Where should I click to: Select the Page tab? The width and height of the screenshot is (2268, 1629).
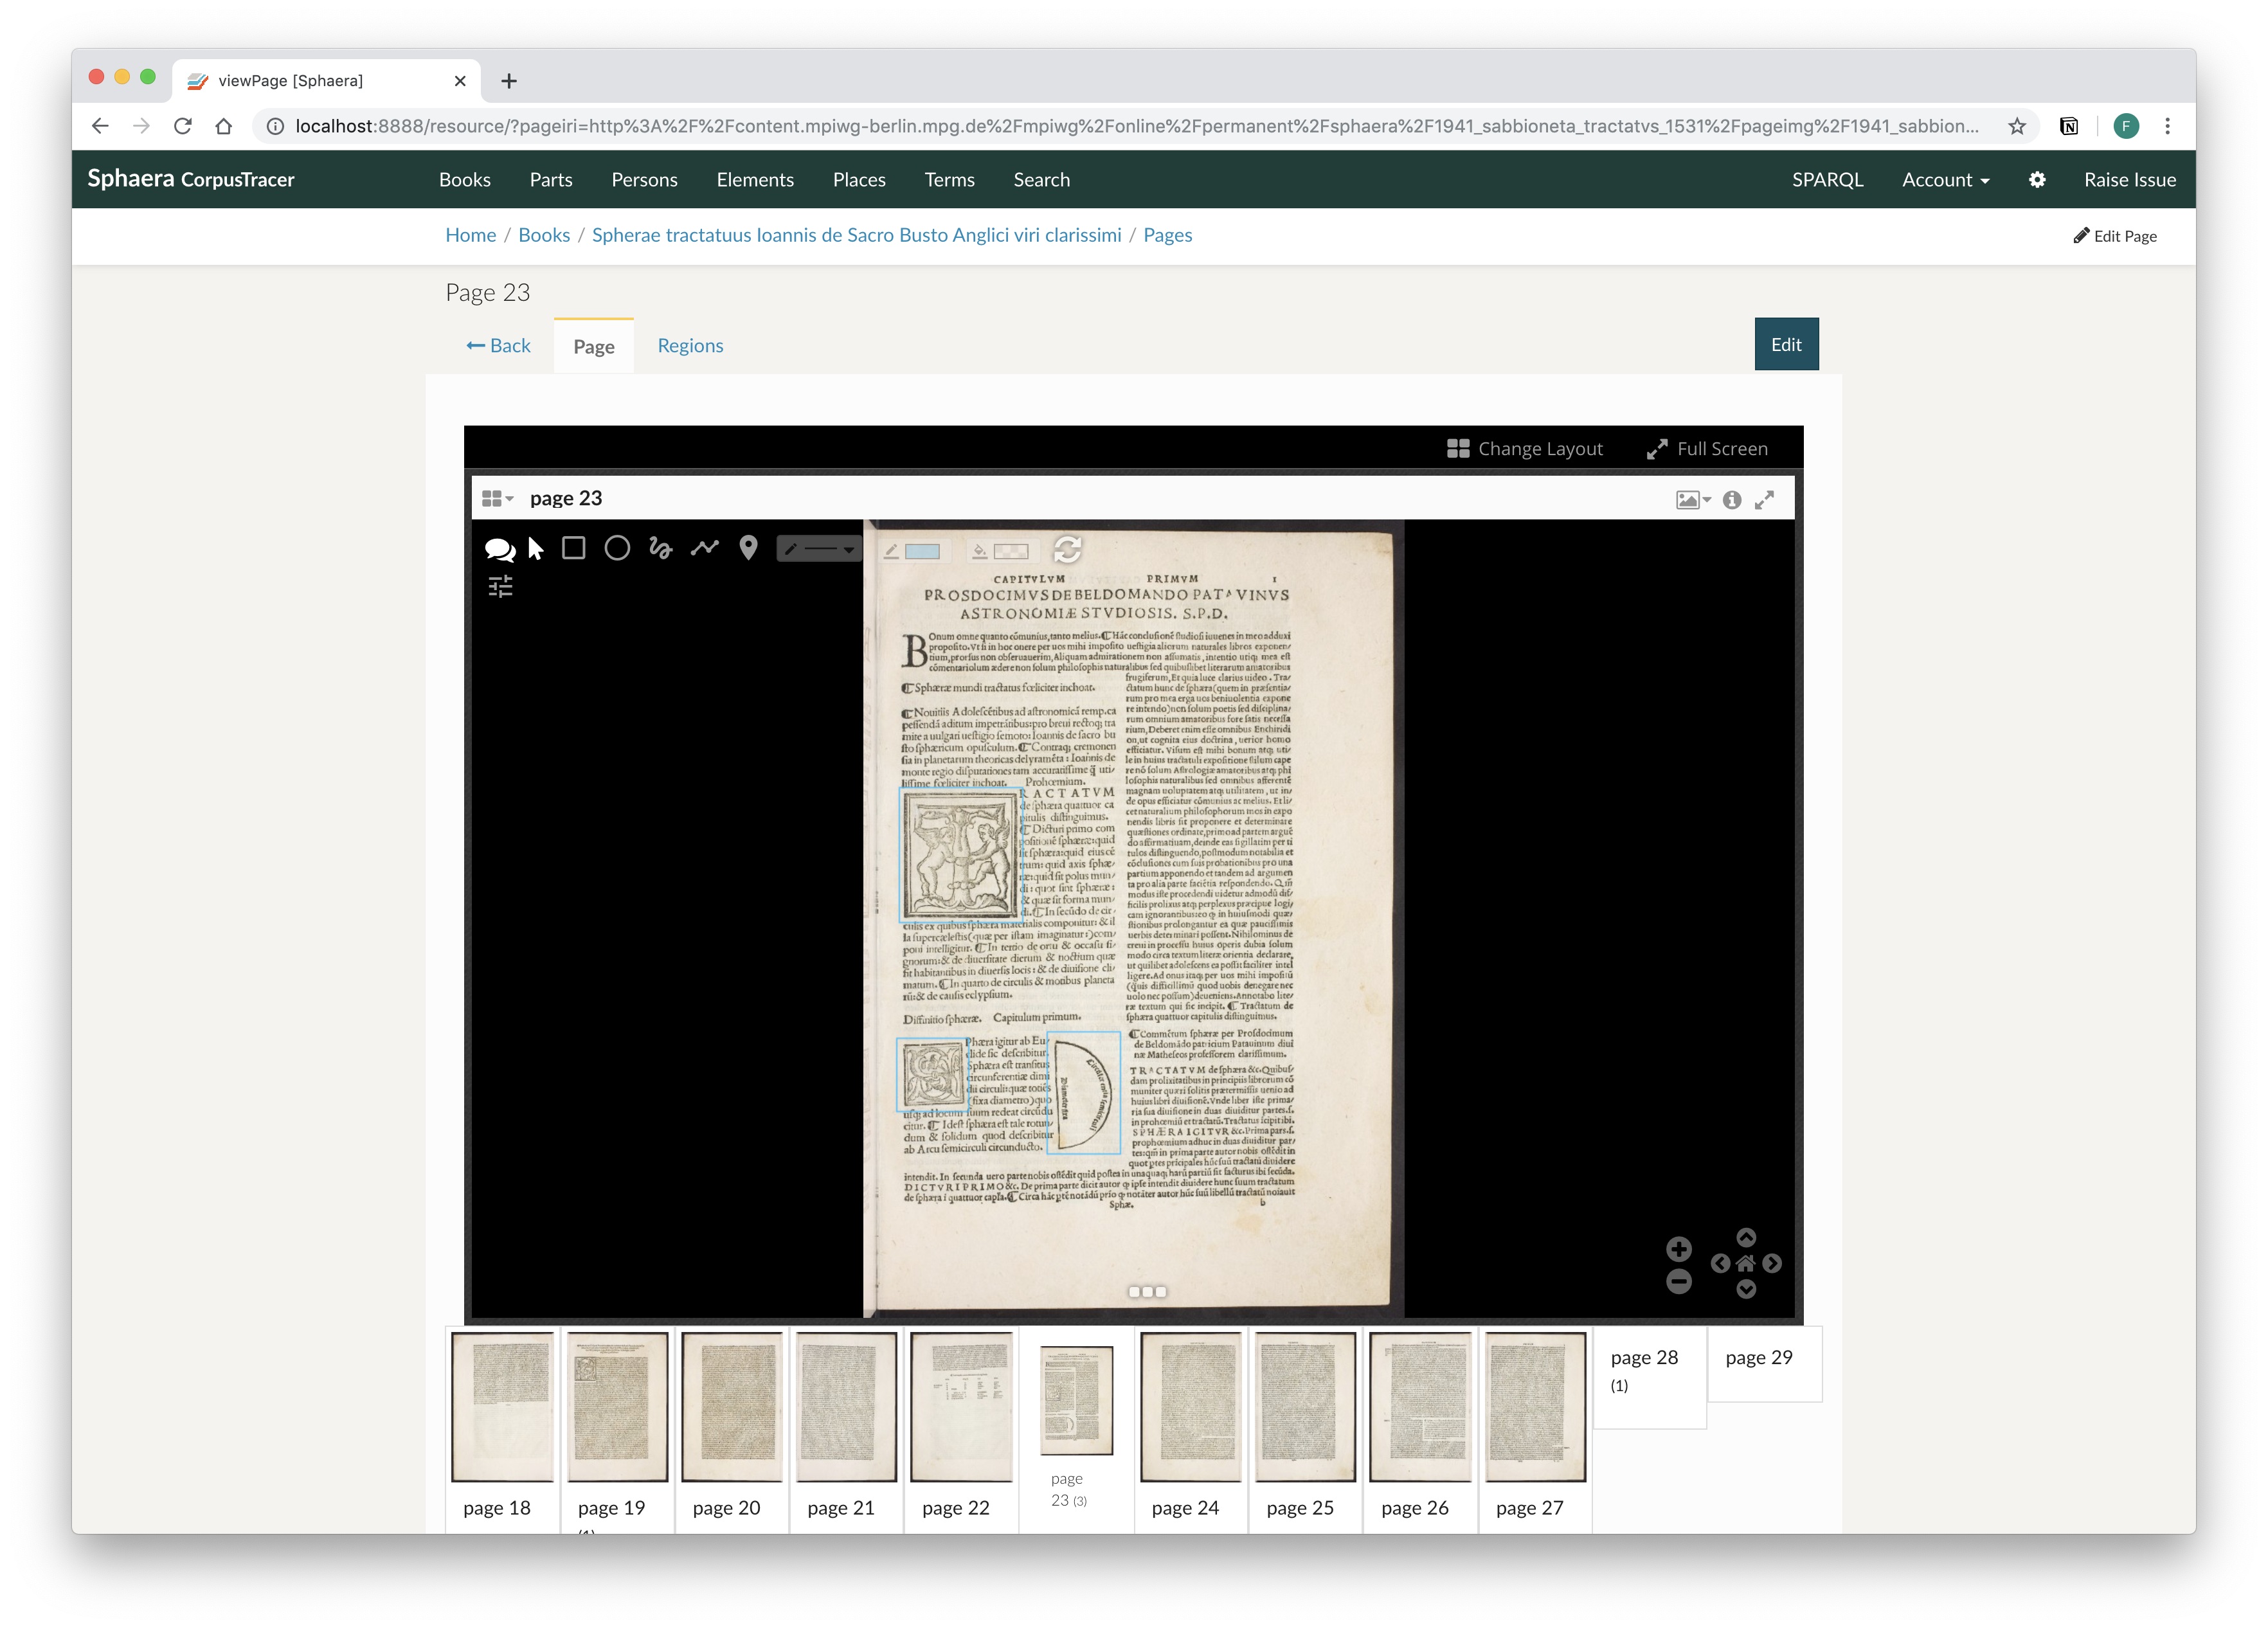(594, 346)
